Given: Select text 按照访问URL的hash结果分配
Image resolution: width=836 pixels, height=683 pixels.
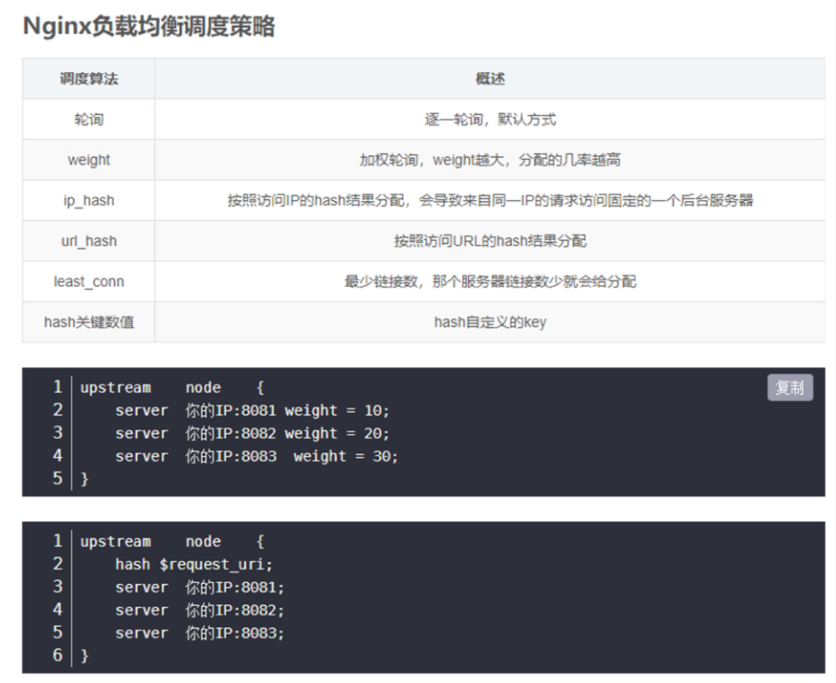Looking at the screenshot, I should pos(490,241).
